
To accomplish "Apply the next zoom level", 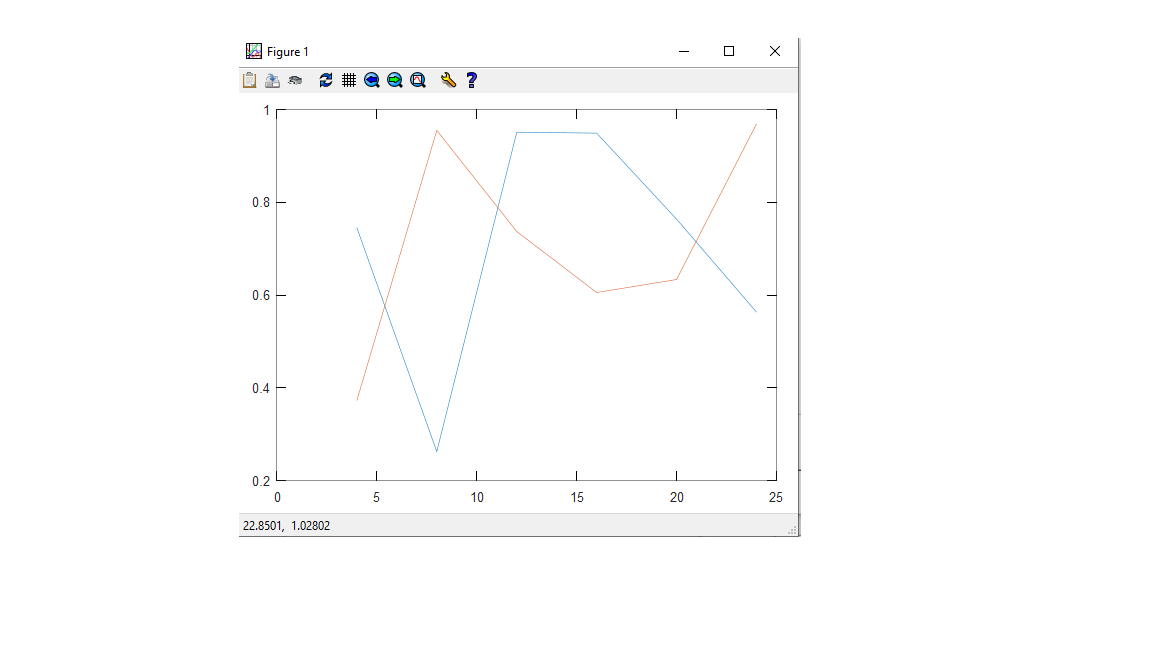I will click(395, 80).
